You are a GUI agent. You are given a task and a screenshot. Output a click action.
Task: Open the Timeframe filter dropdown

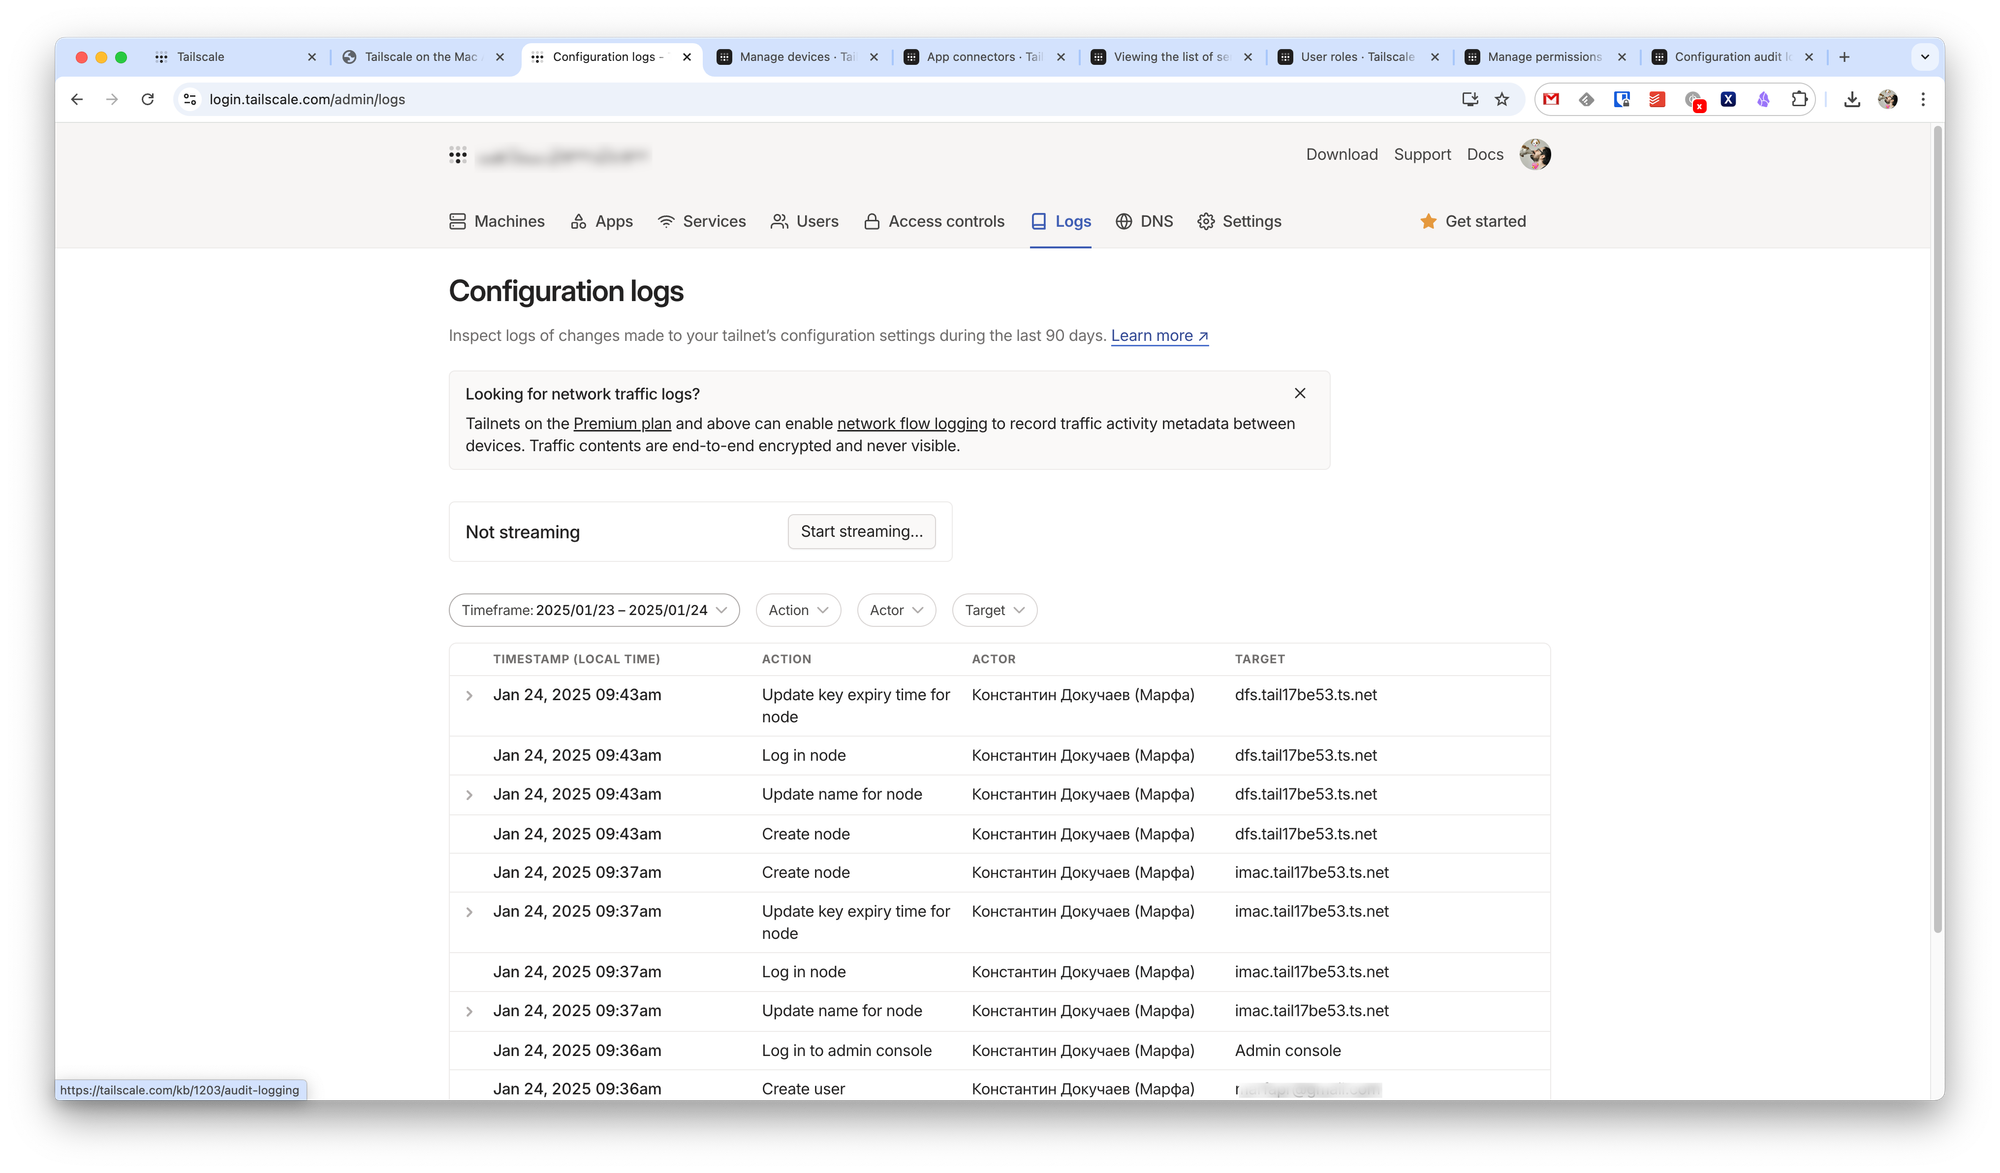click(594, 610)
